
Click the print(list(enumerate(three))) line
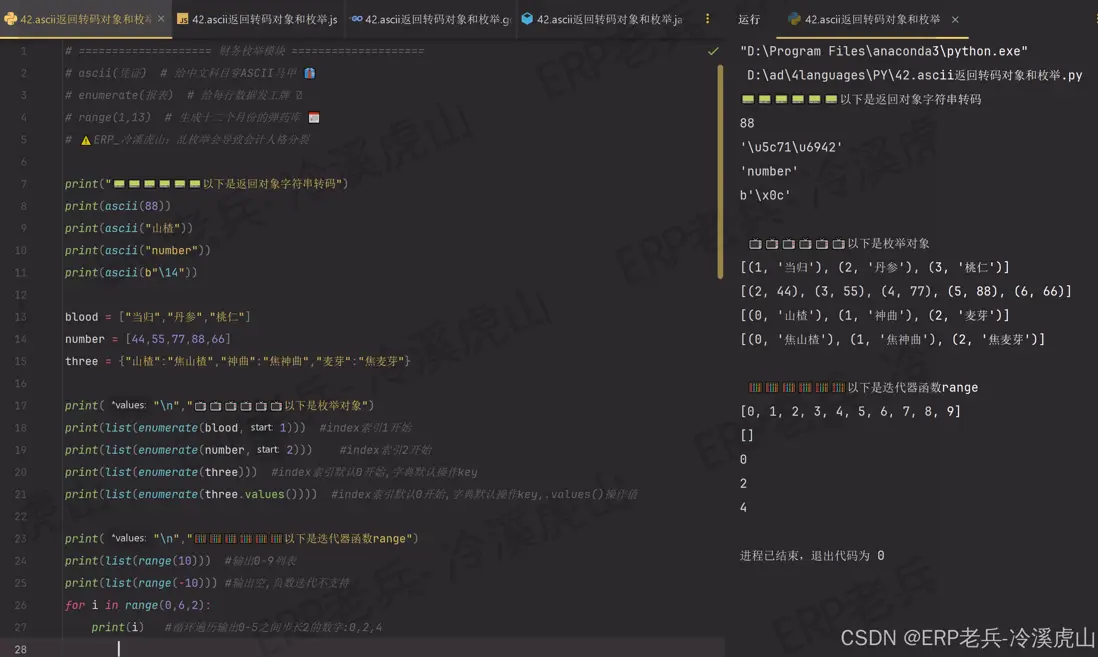(x=160, y=472)
